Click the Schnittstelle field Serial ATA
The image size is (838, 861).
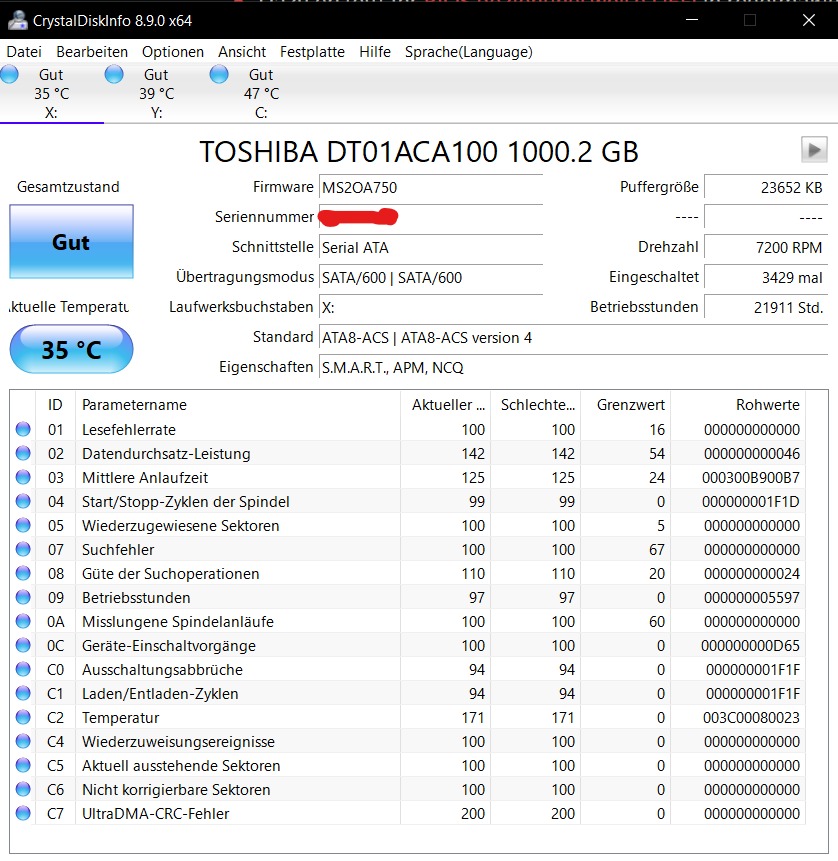(x=431, y=248)
